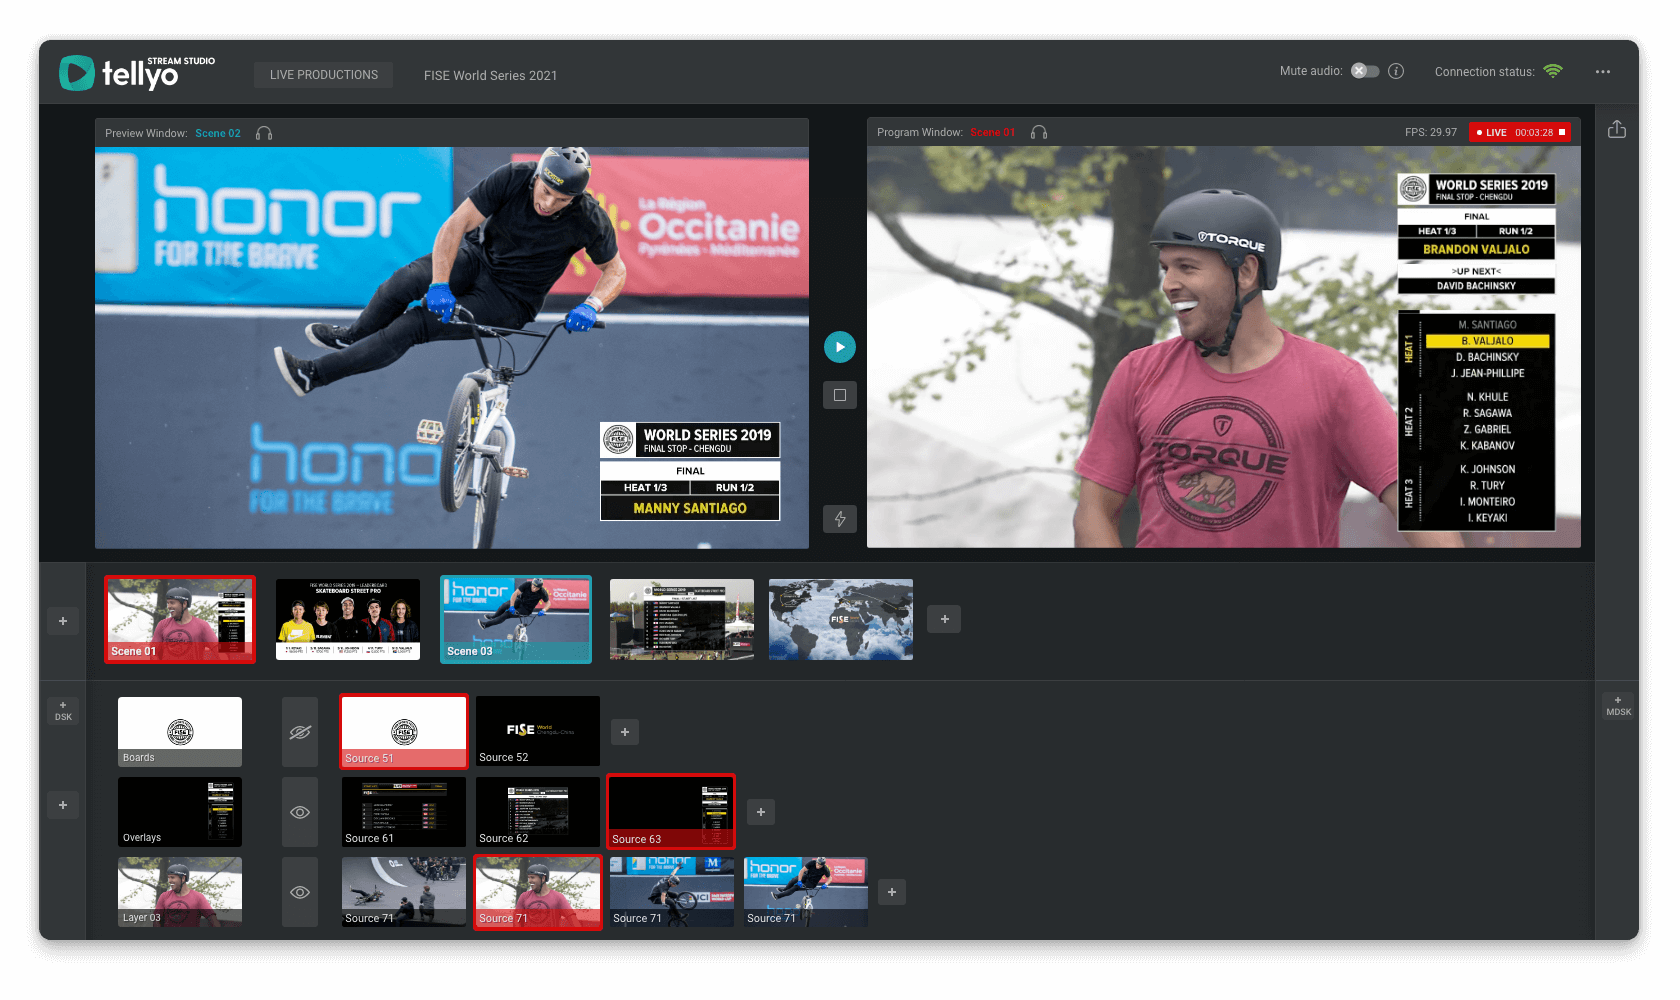The width and height of the screenshot is (1680, 1000).
Task: Select the honor banner Source 71 thumbnail
Action: pos(806,892)
